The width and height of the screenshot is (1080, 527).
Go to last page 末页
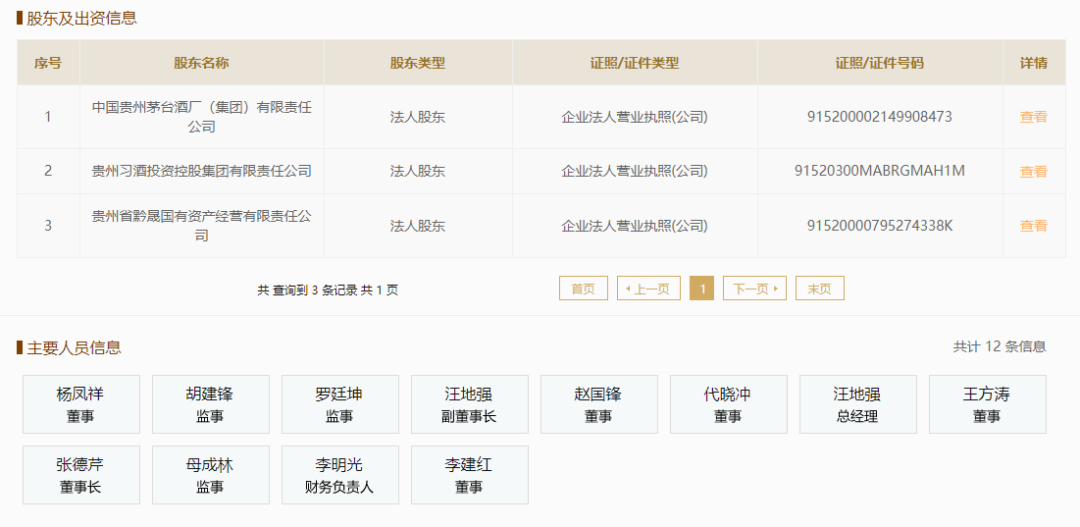tap(820, 289)
